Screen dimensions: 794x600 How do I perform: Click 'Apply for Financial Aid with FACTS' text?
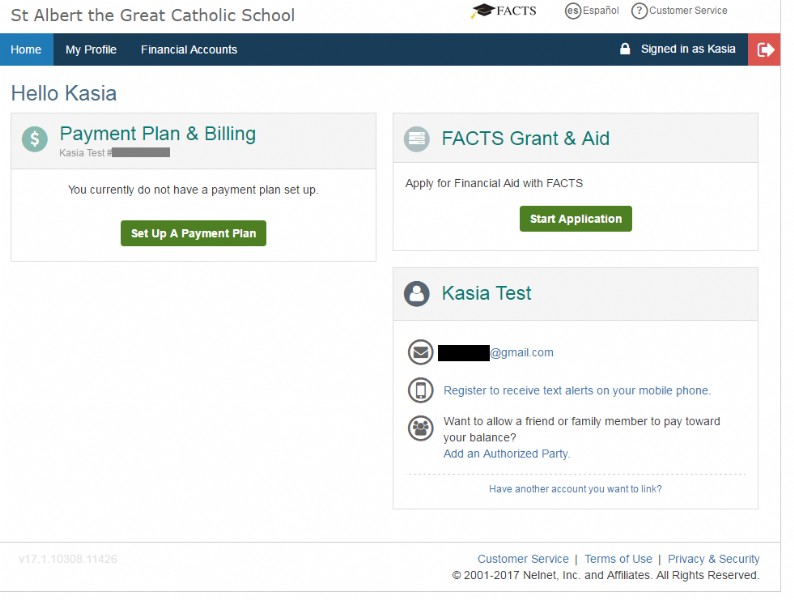point(494,183)
